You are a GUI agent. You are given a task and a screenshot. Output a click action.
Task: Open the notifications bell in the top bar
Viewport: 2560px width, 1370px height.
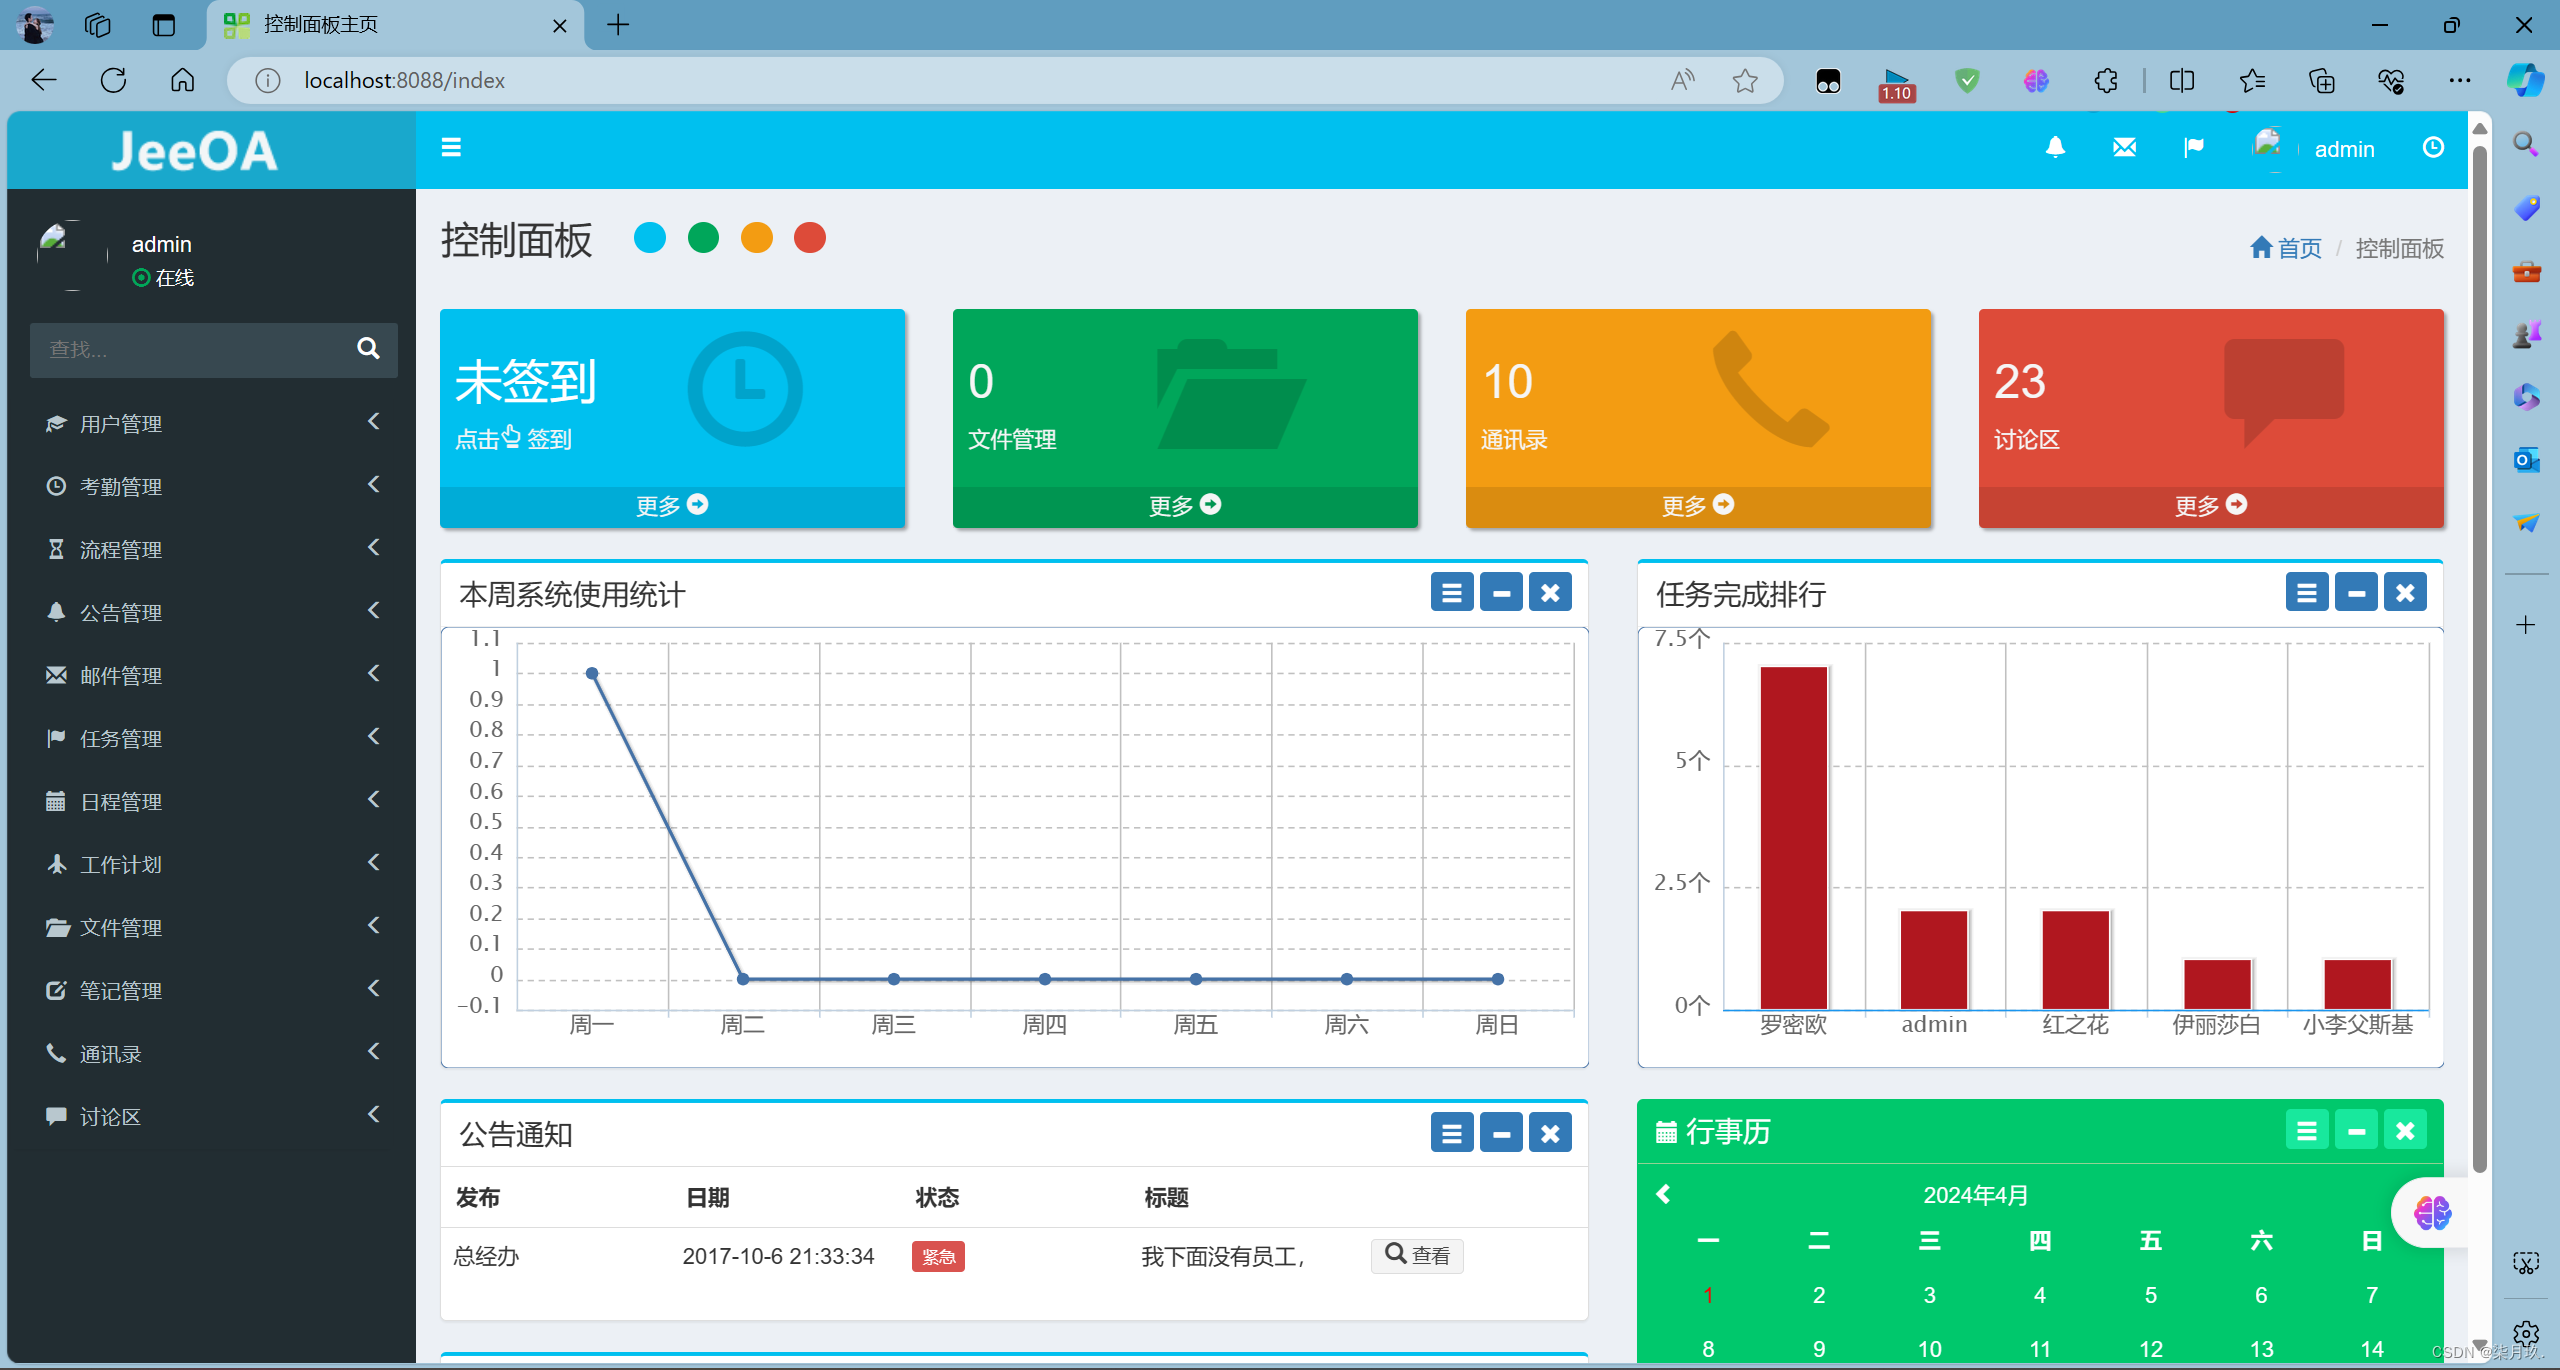[x=2054, y=147]
